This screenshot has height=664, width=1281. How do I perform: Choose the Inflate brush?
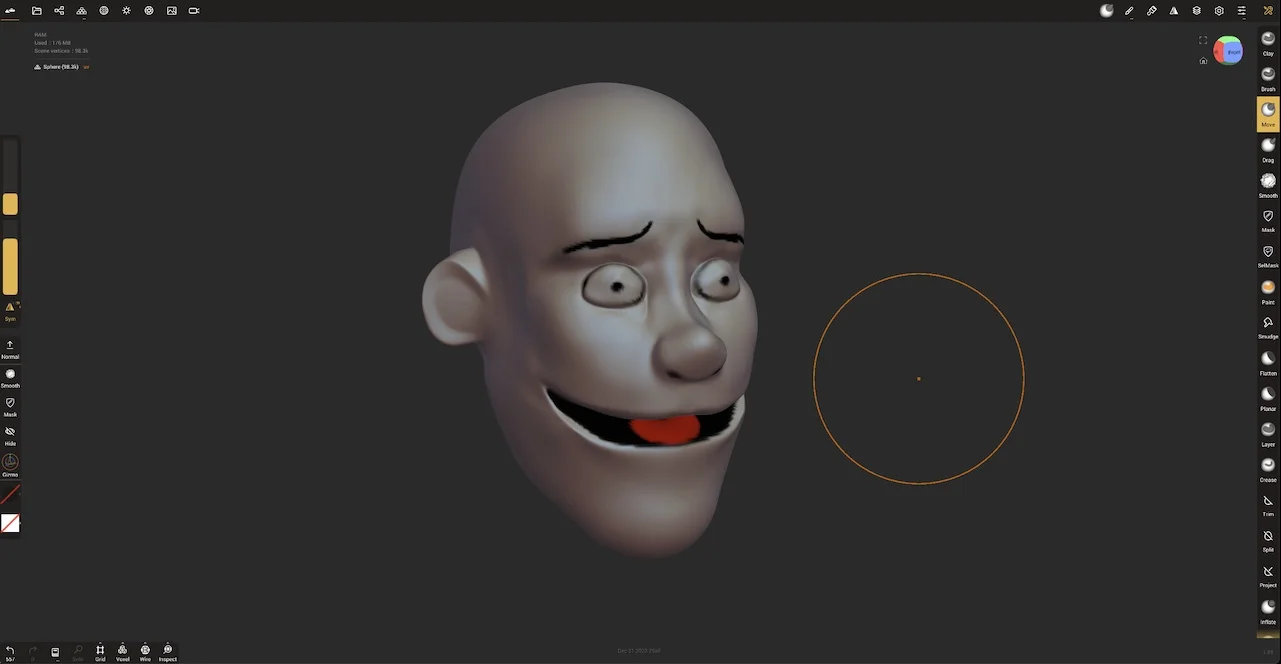(x=1268, y=612)
